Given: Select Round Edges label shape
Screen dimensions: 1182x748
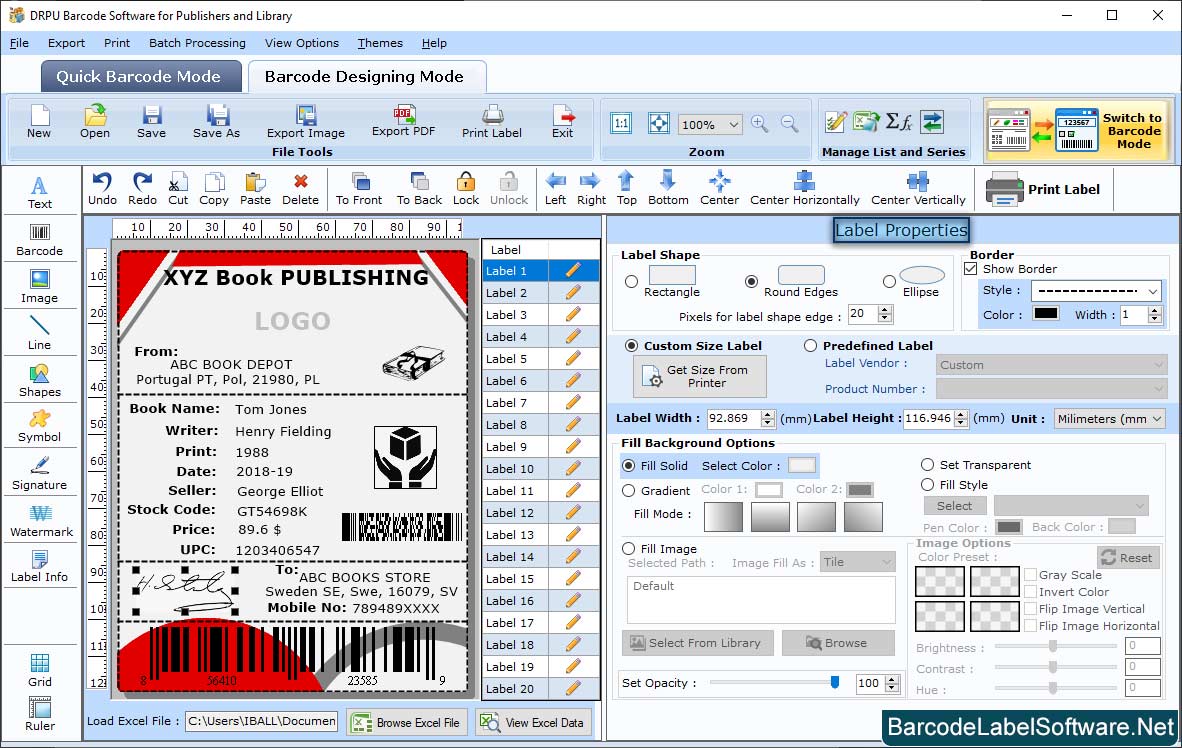Looking at the screenshot, I should 751,281.
